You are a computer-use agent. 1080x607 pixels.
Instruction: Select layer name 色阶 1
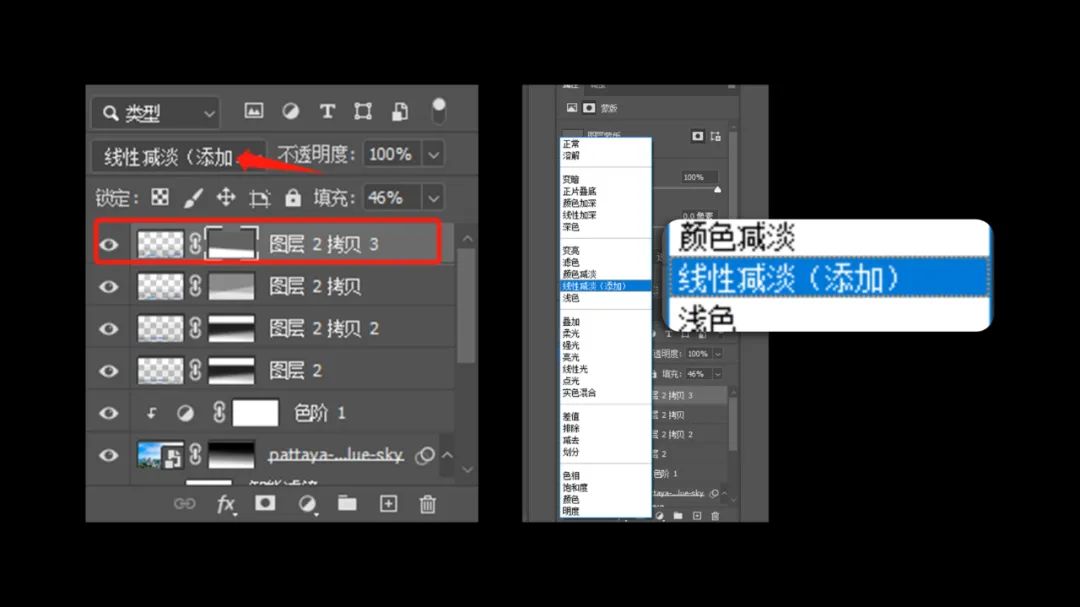point(320,413)
